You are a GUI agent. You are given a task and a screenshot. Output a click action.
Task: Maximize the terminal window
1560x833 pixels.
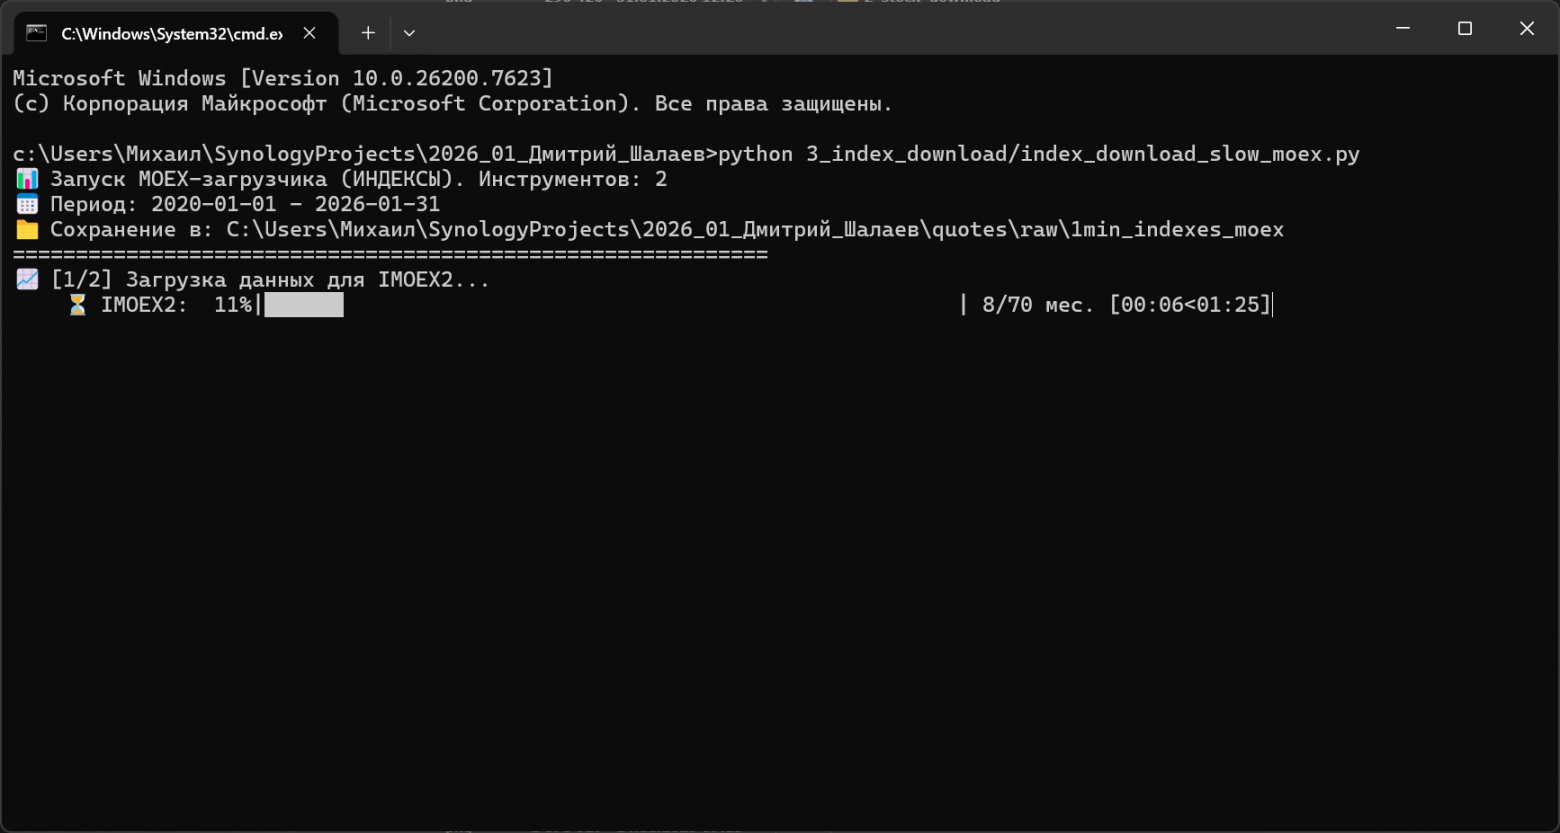pos(1465,29)
